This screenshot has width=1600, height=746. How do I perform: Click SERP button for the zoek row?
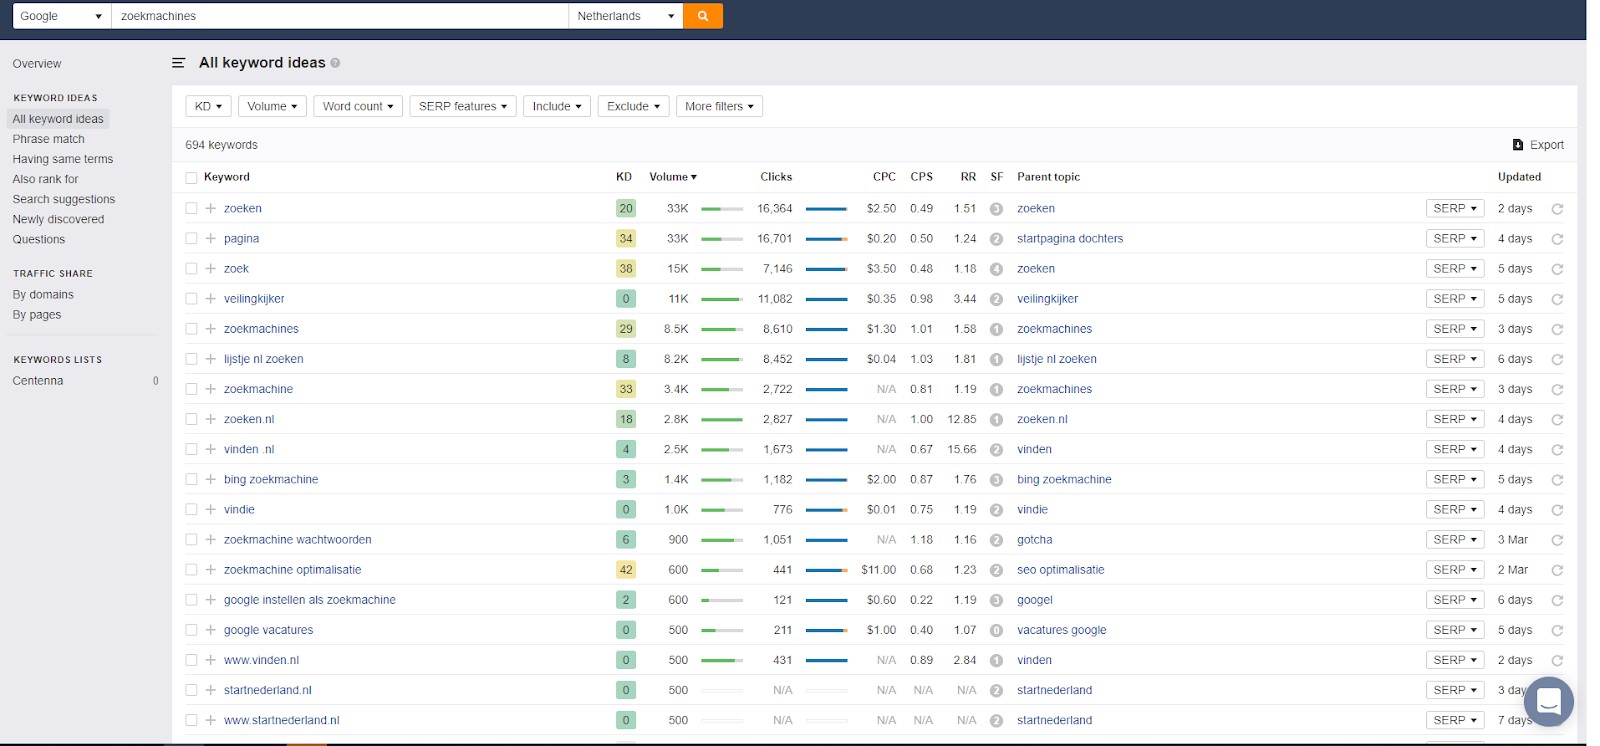tap(1454, 269)
